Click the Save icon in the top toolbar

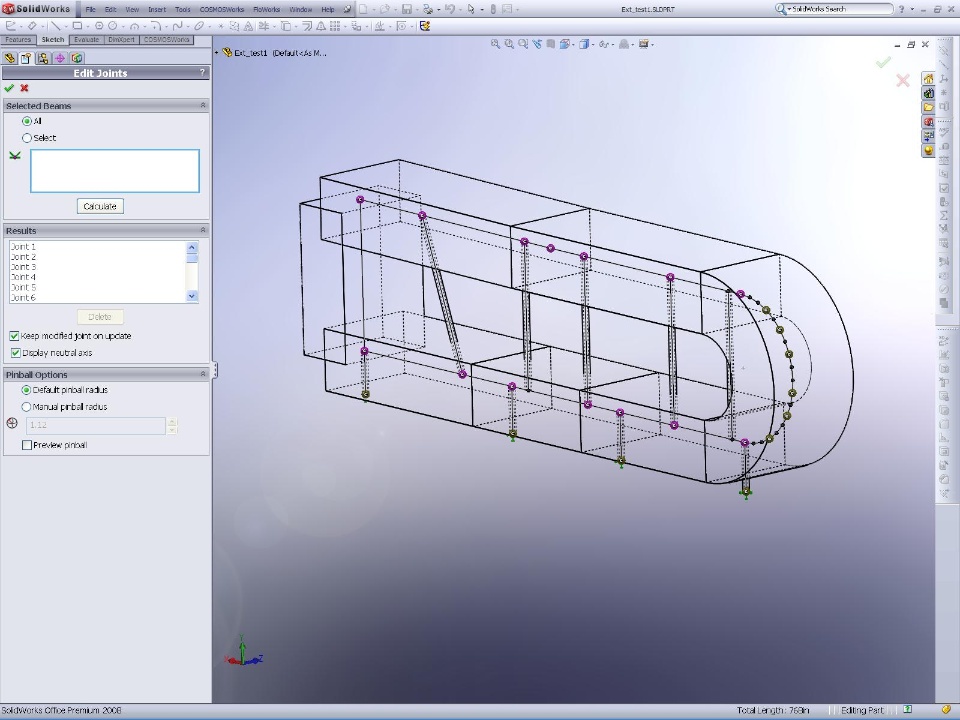tap(407, 9)
